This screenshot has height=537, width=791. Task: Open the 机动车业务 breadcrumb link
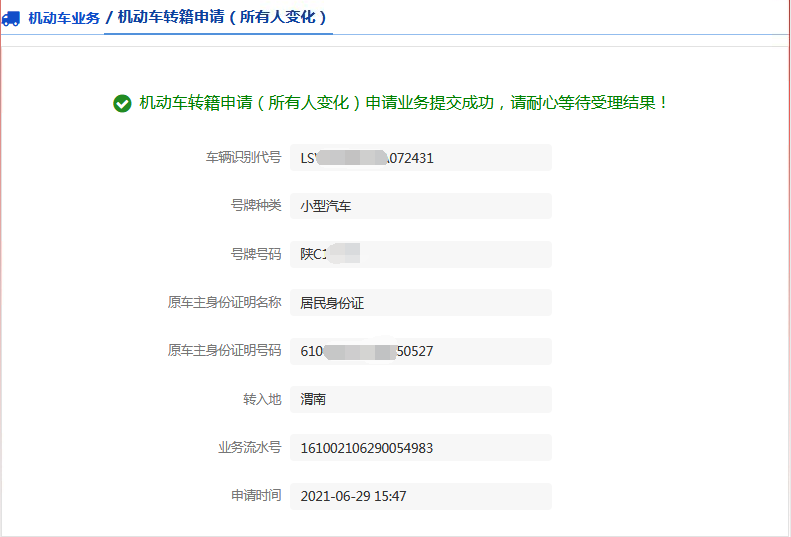[64, 18]
